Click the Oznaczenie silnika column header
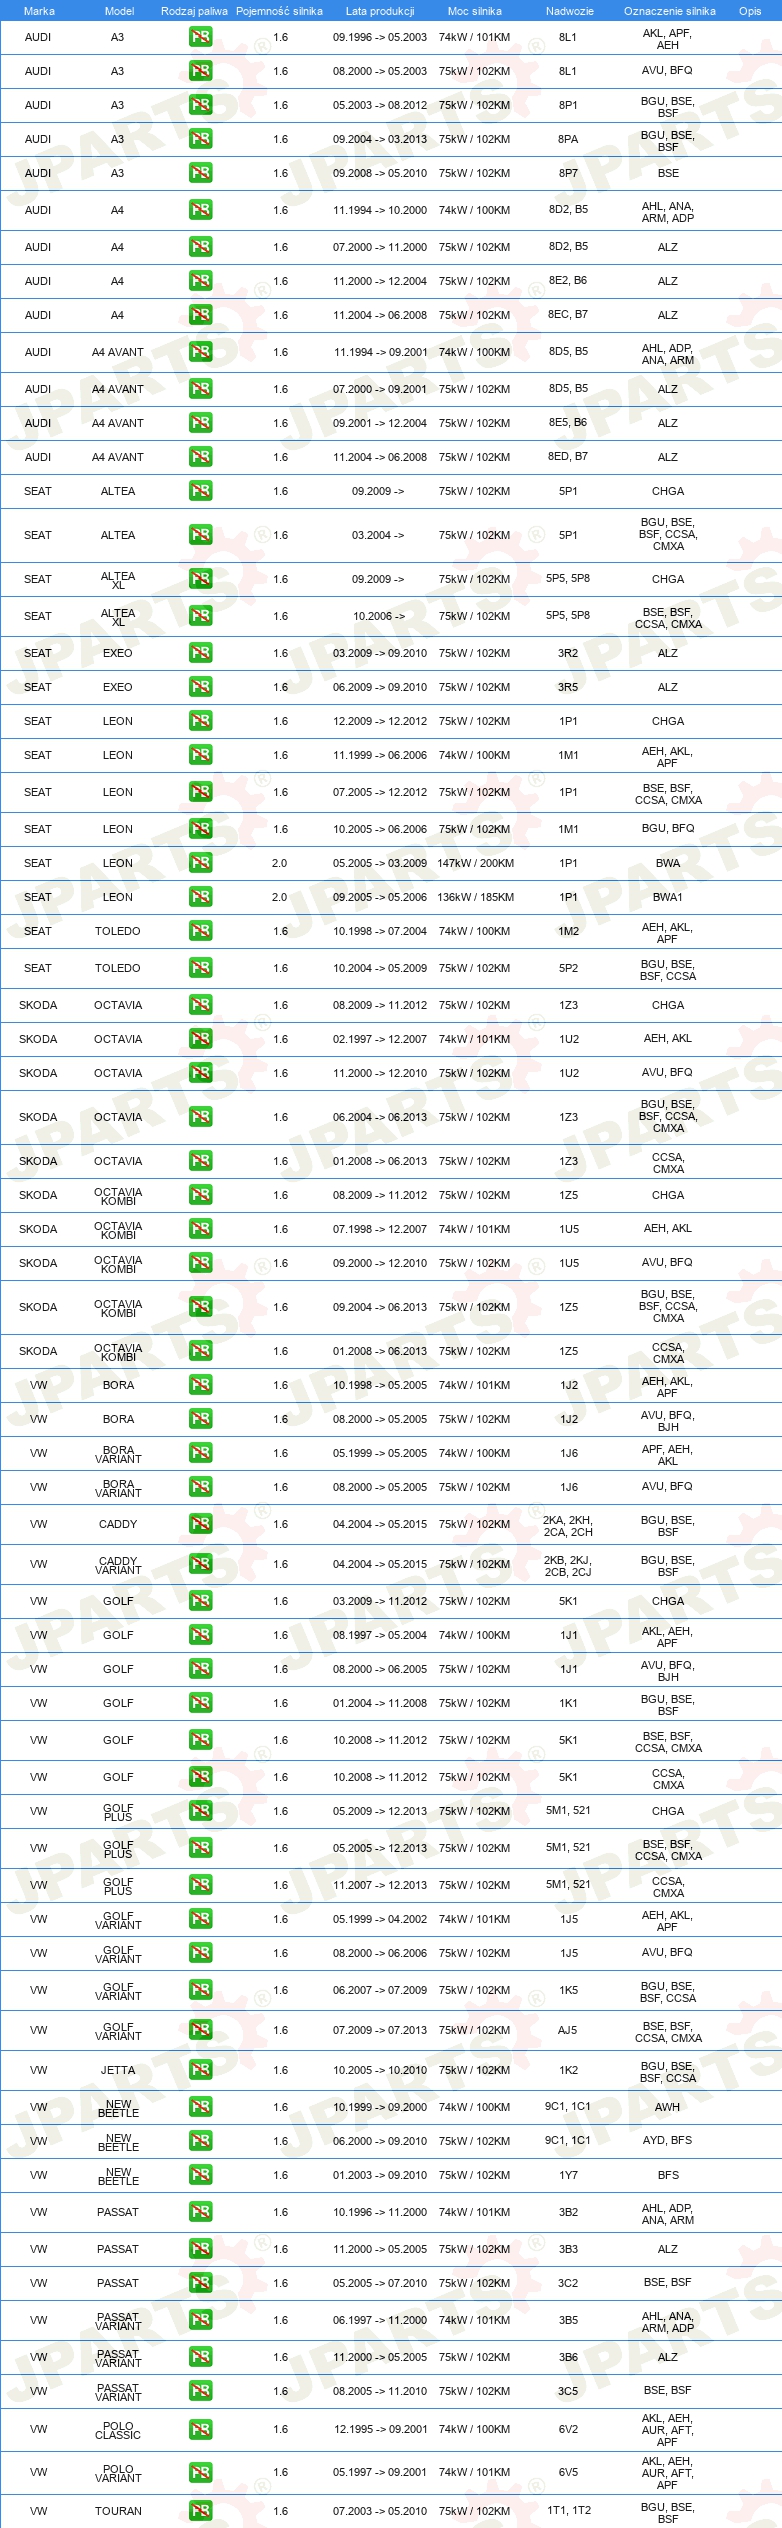 click(669, 11)
